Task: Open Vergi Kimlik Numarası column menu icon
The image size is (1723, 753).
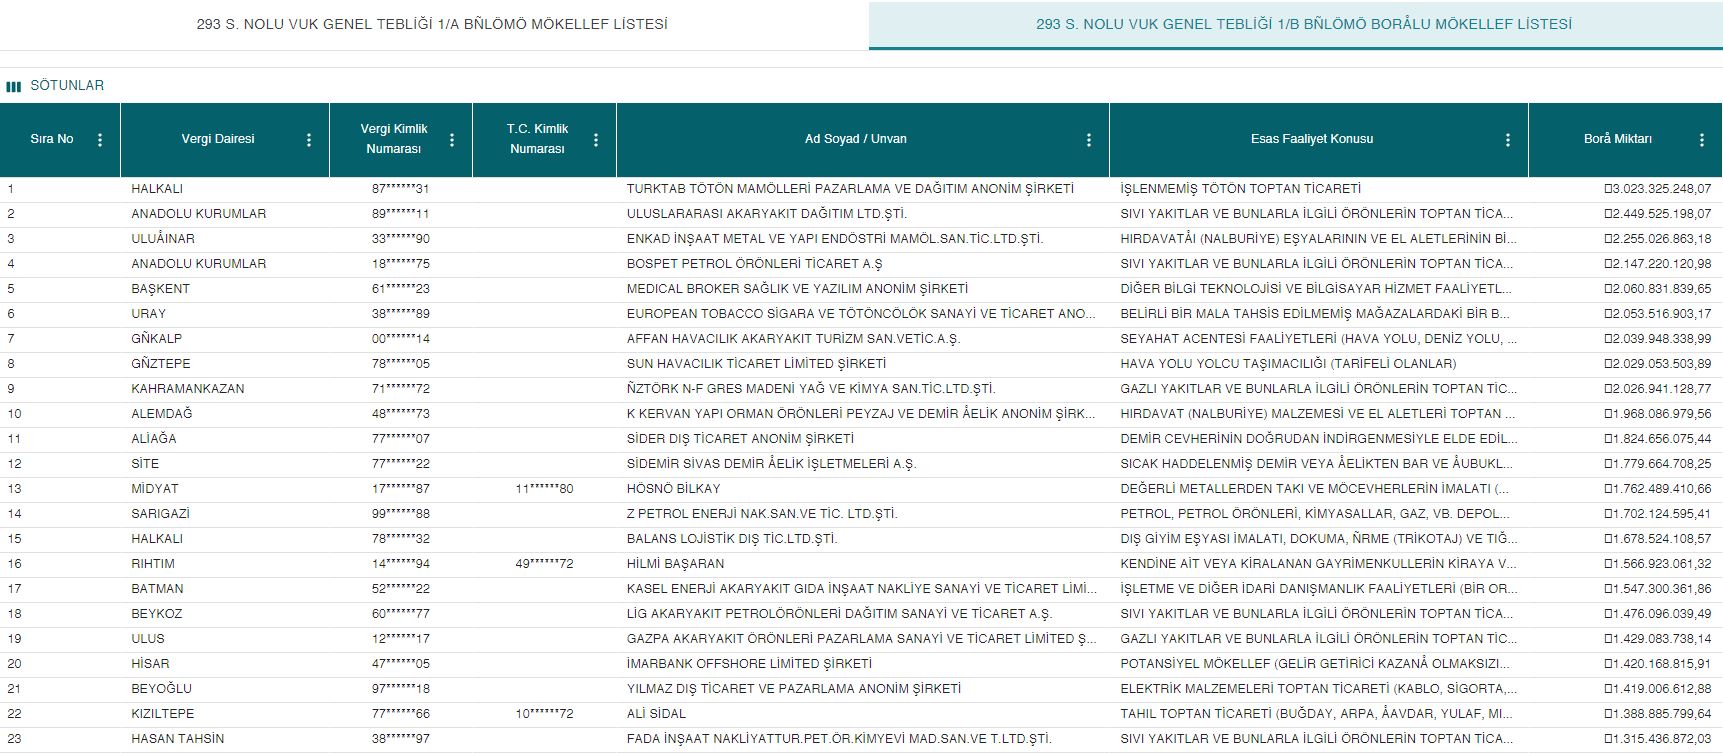Action: 452,140
